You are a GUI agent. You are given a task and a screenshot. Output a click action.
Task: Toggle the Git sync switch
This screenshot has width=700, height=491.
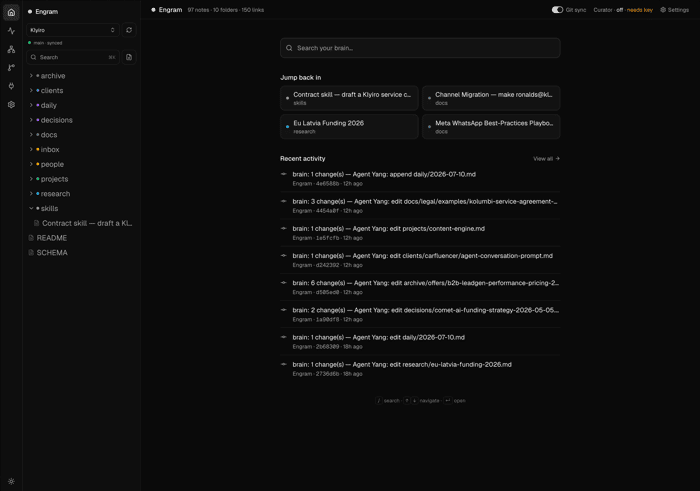click(x=557, y=10)
